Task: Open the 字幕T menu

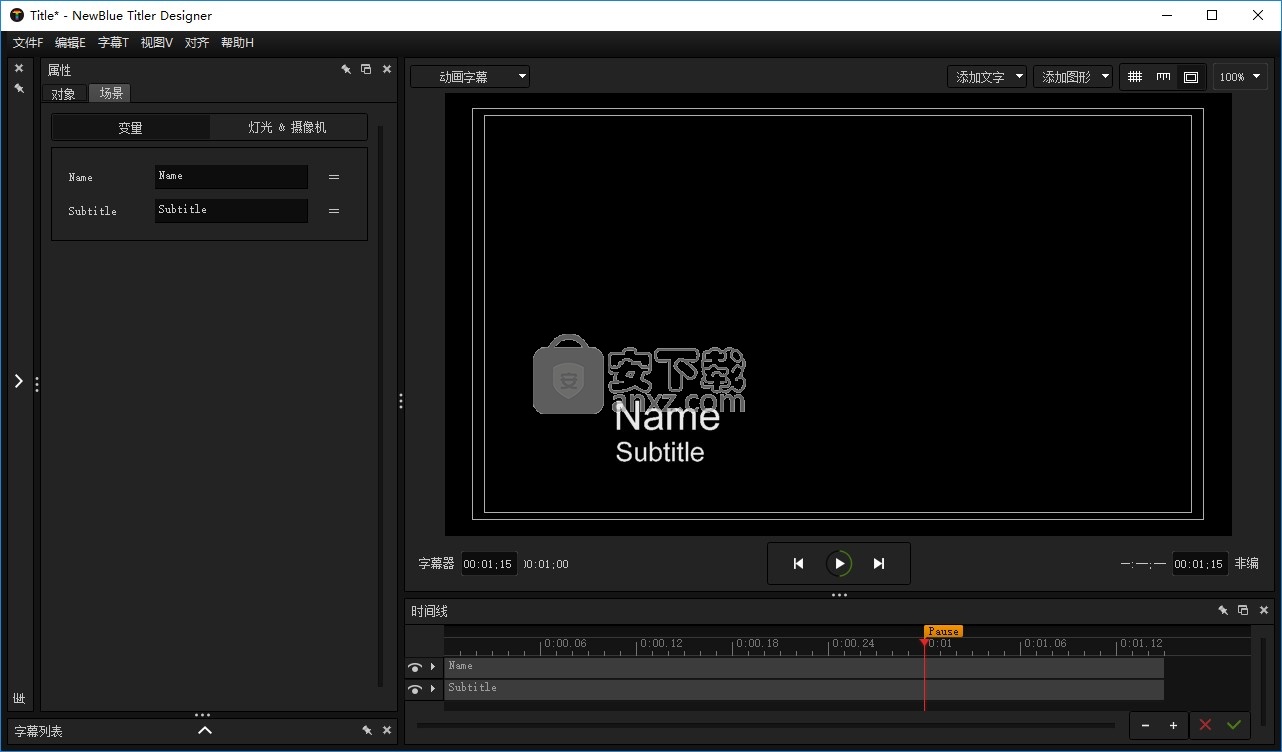Action: [113, 43]
